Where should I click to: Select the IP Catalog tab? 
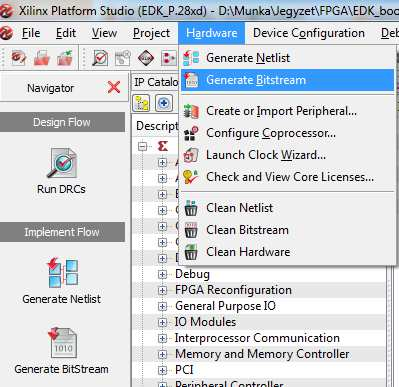(x=156, y=82)
